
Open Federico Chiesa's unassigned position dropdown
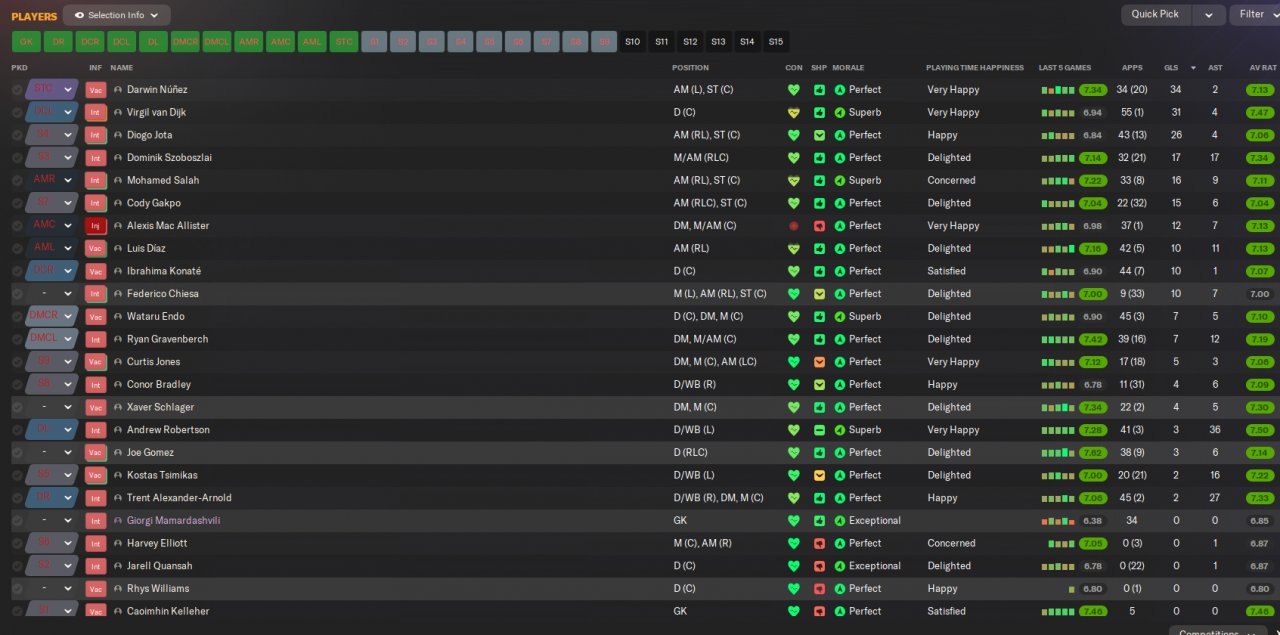(x=53, y=294)
